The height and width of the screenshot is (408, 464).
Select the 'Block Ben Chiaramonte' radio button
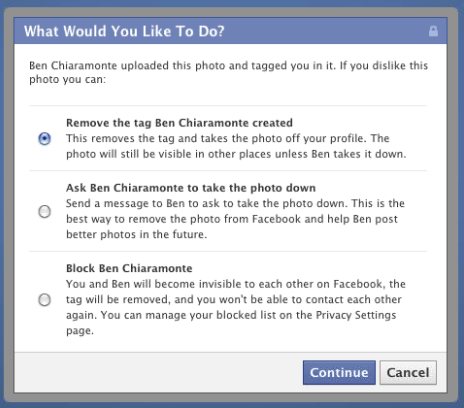tap(45, 300)
